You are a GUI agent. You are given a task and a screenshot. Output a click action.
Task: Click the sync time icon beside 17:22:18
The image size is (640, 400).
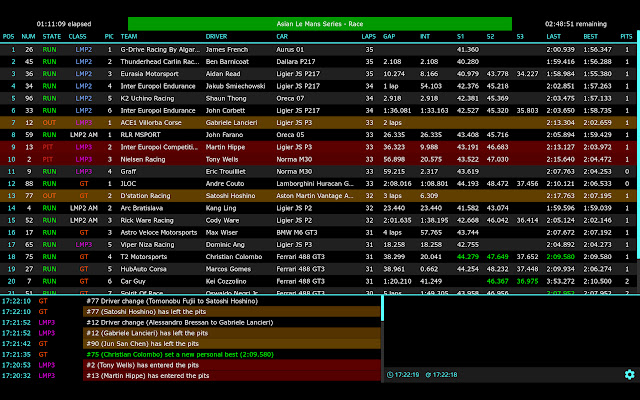pyautogui.click(x=428, y=375)
